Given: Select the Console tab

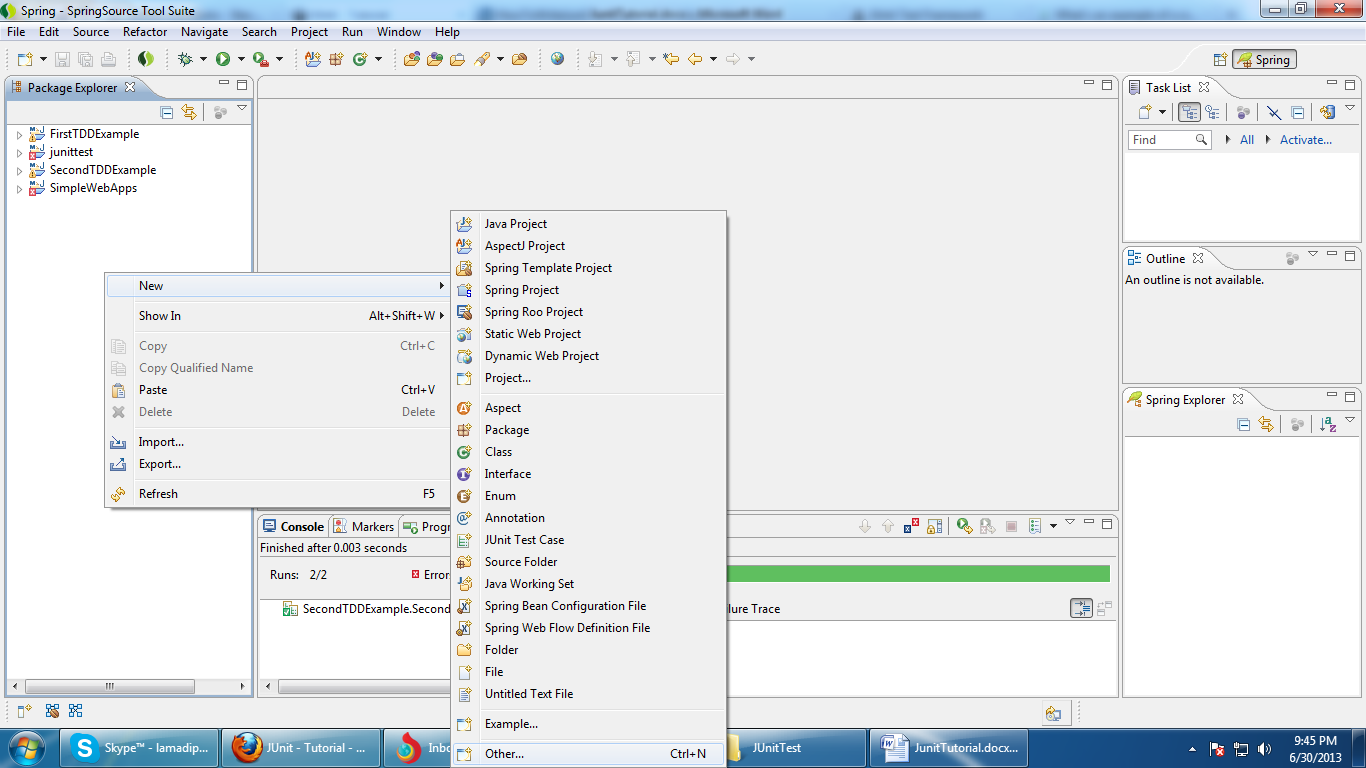Looking at the screenshot, I should coord(293,527).
